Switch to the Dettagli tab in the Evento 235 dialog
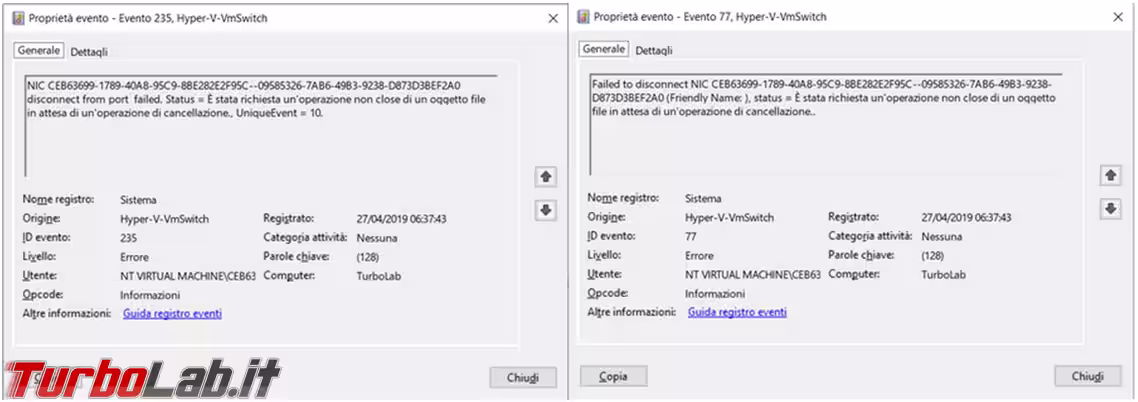 tap(89, 51)
